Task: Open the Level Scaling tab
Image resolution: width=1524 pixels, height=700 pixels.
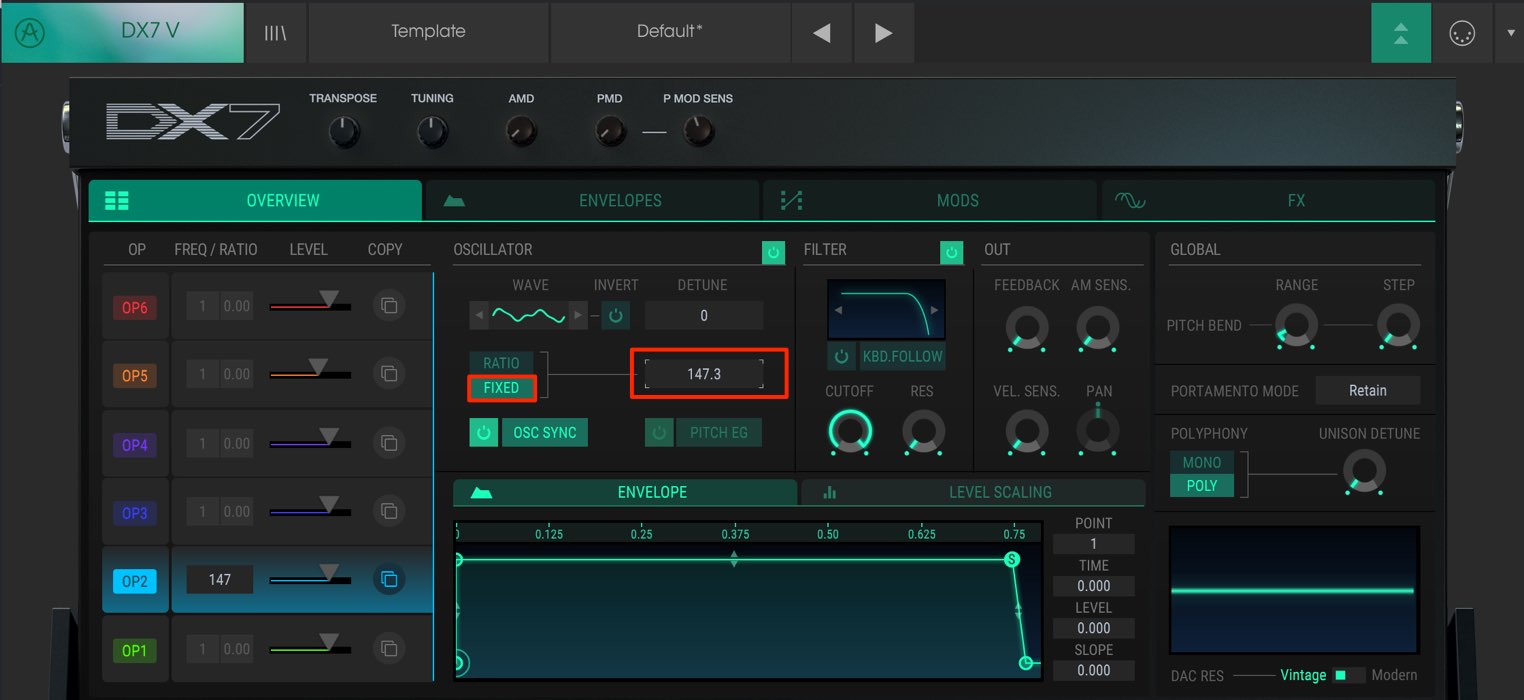Action: tap(973, 492)
